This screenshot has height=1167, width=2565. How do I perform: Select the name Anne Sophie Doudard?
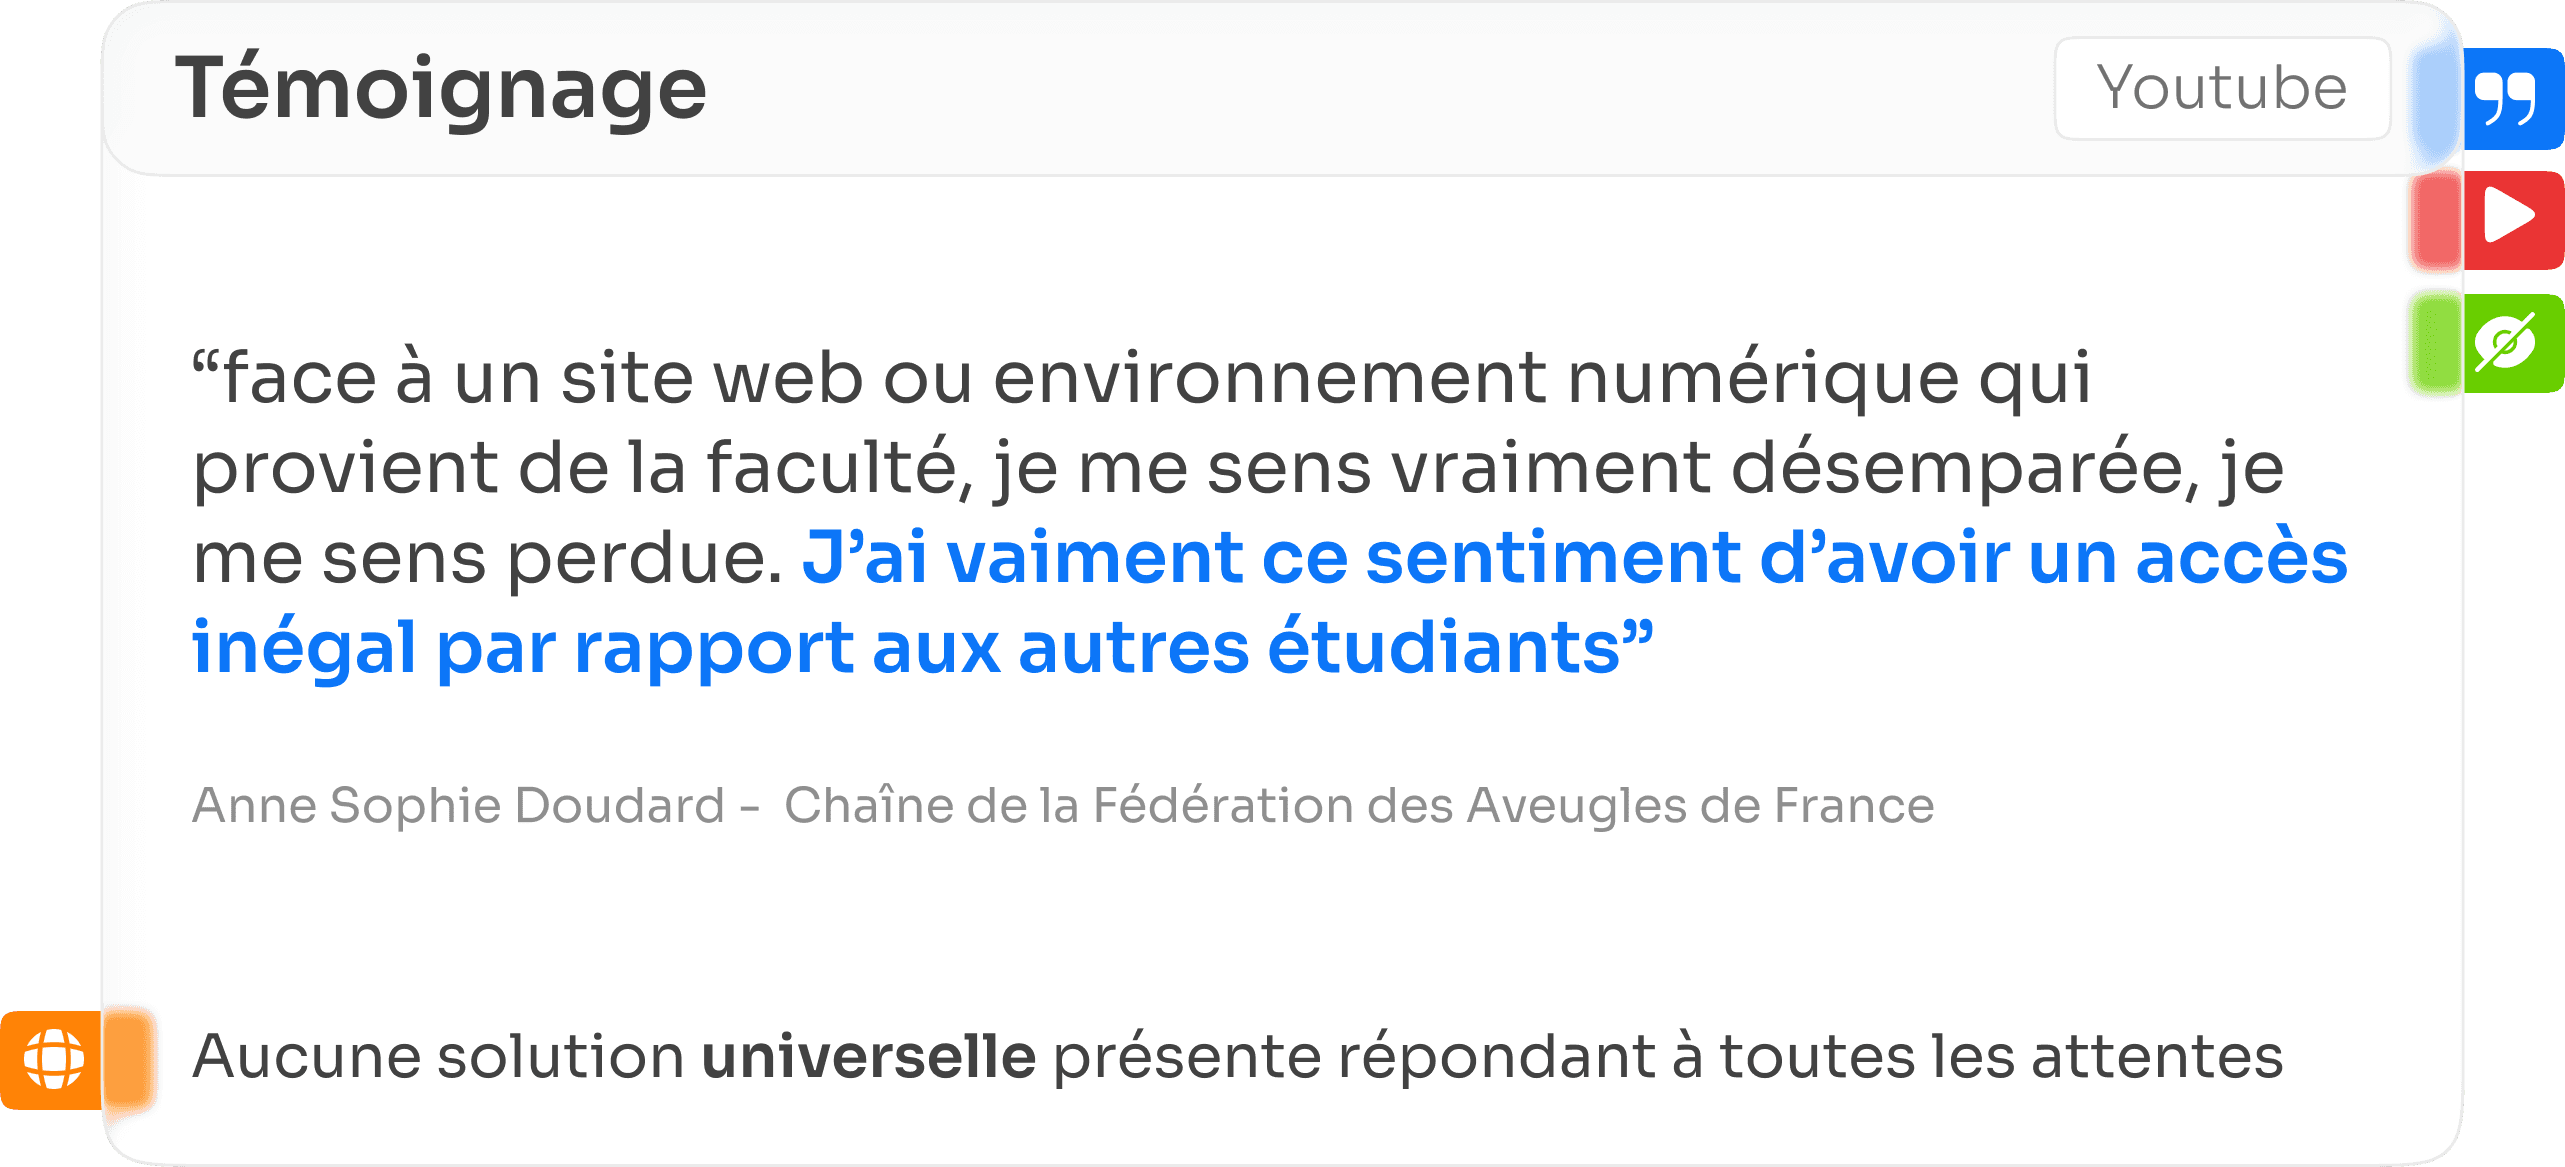458,806
